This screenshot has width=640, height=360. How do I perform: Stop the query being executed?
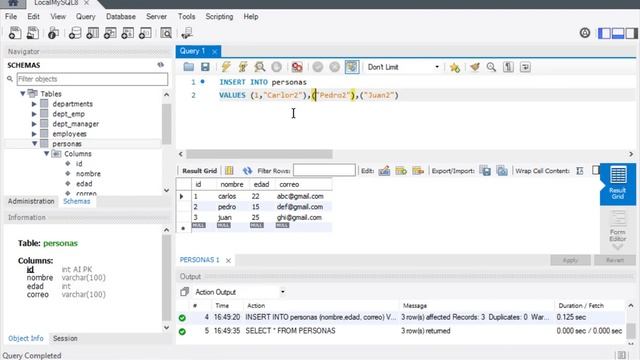point(276,67)
